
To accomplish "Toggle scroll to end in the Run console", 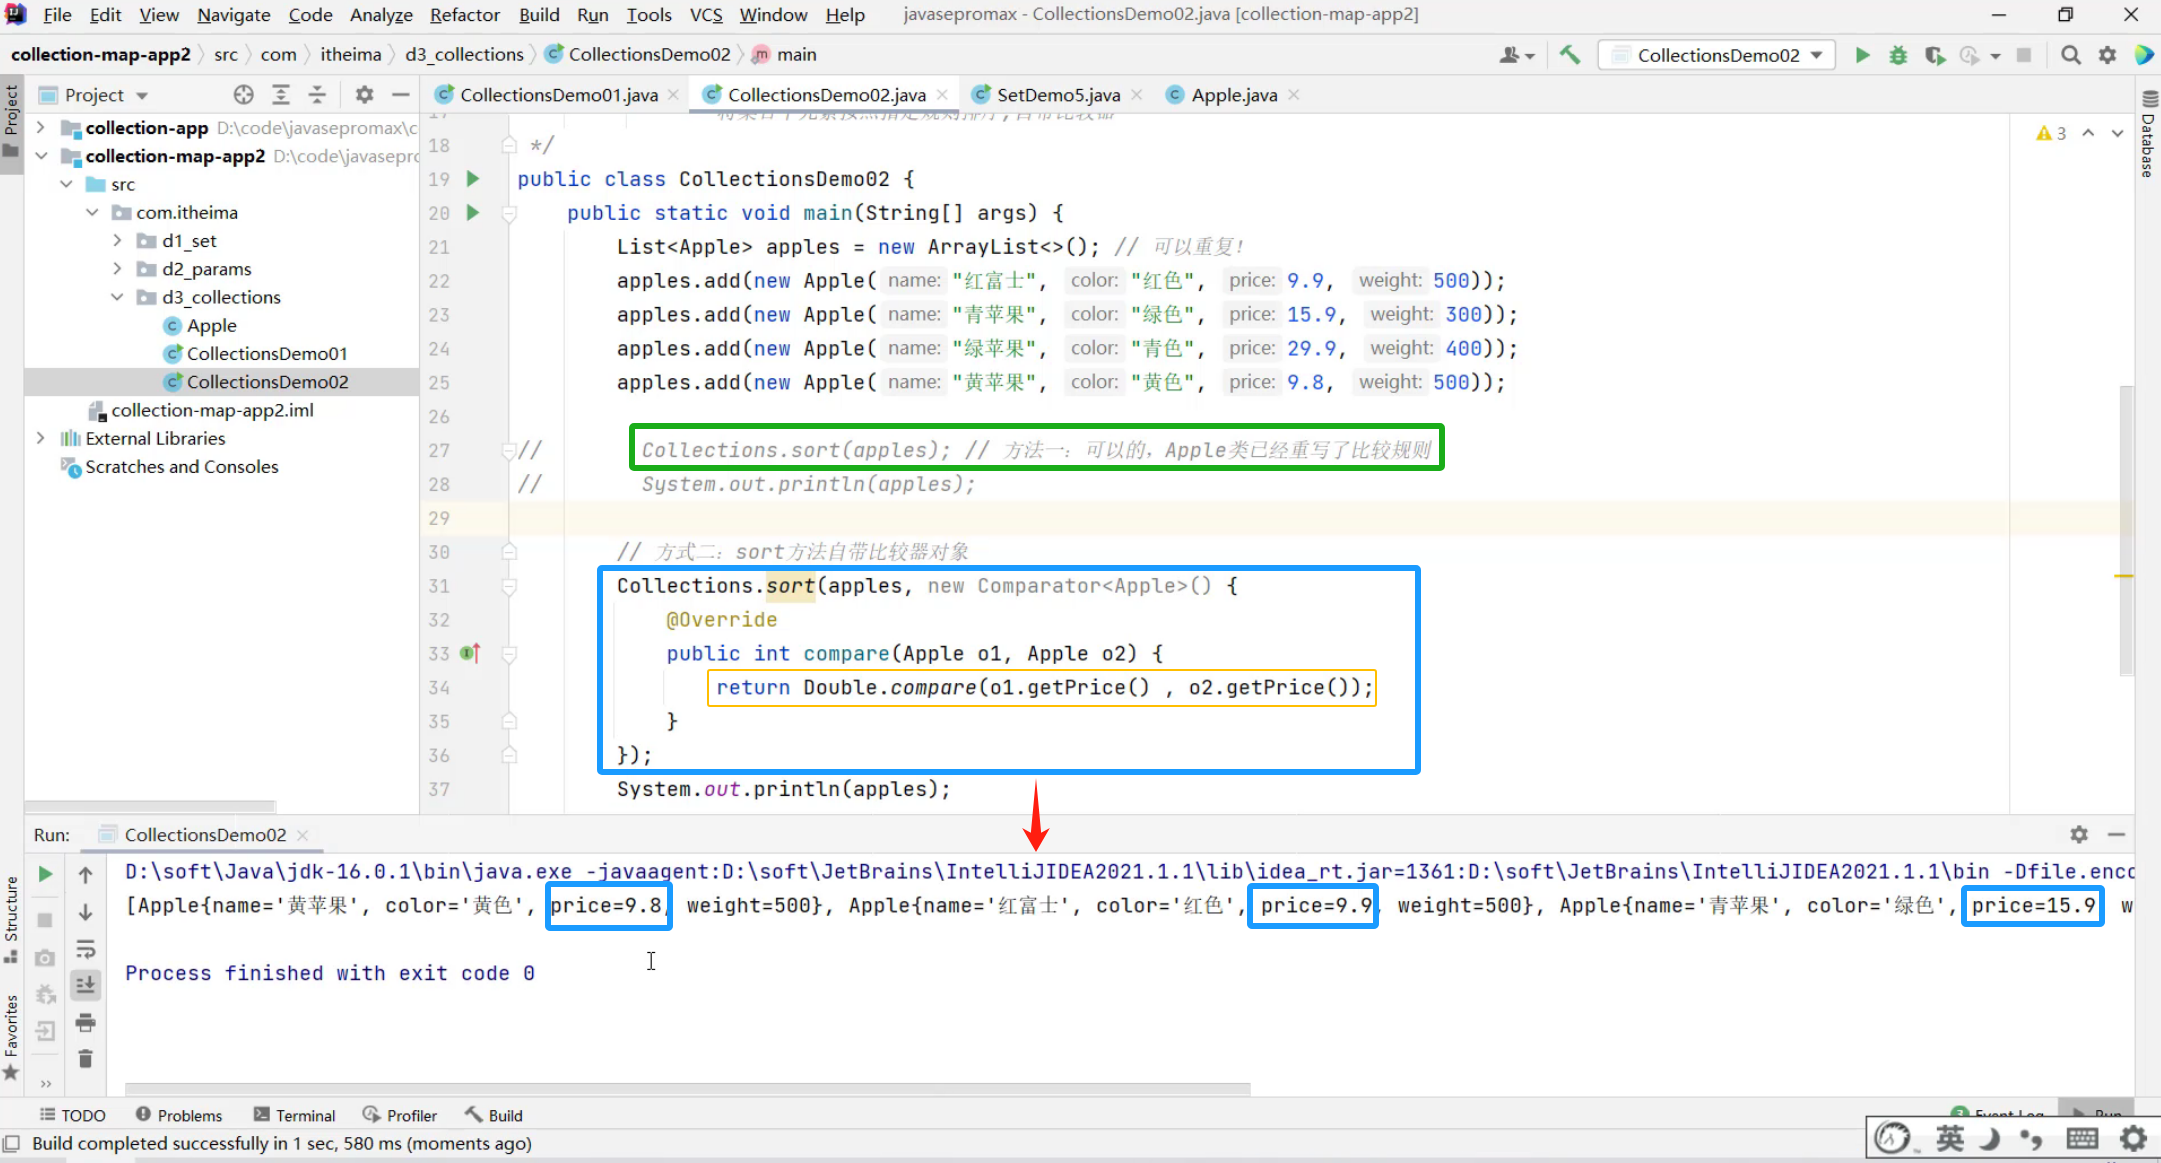I will [85, 985].
